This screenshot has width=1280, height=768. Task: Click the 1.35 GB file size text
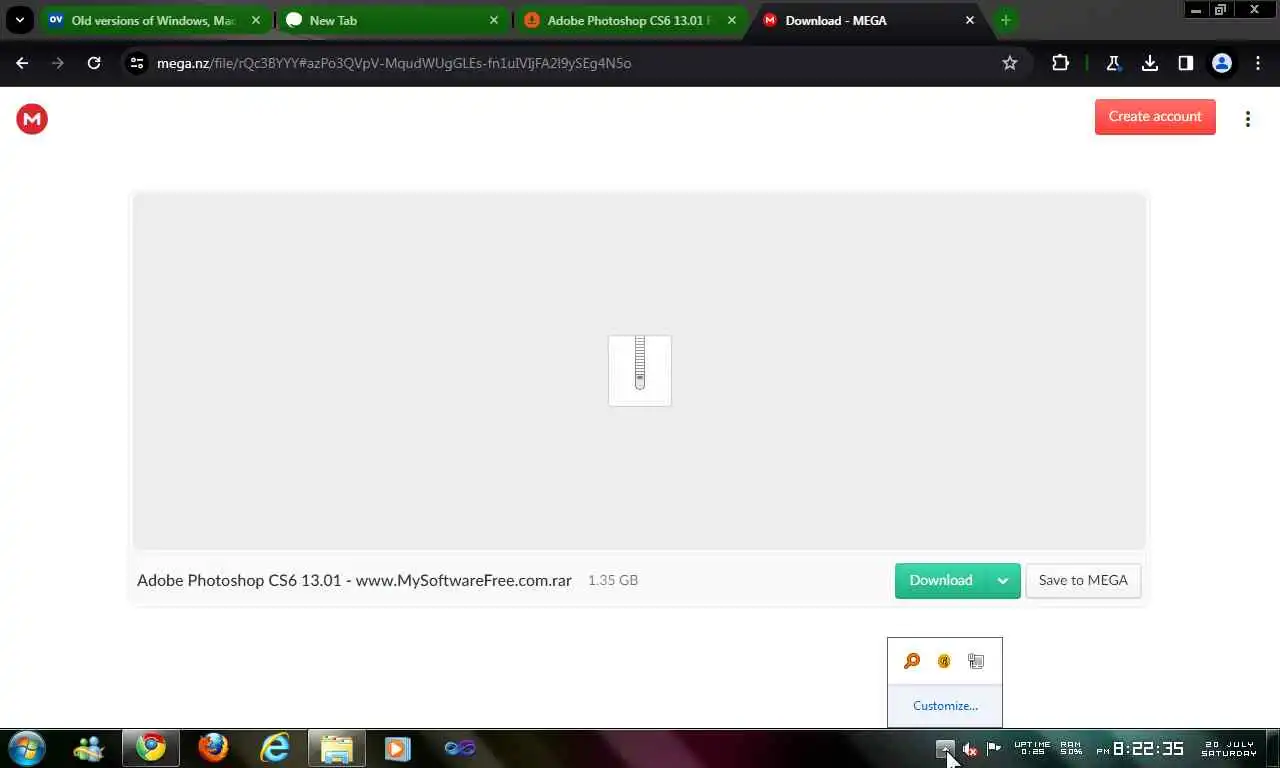[x=613, y=580]
